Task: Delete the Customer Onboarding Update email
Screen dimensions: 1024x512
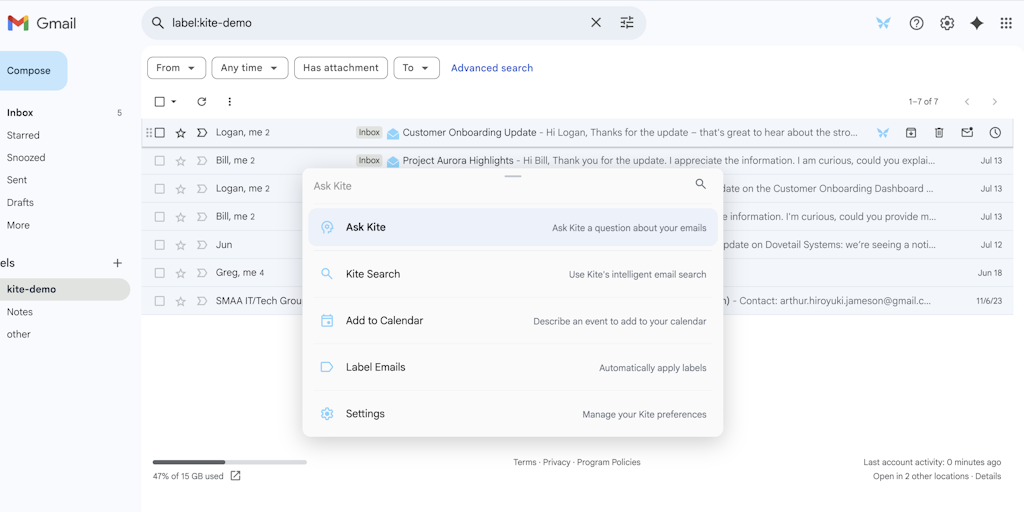Action: click(939, 133)
